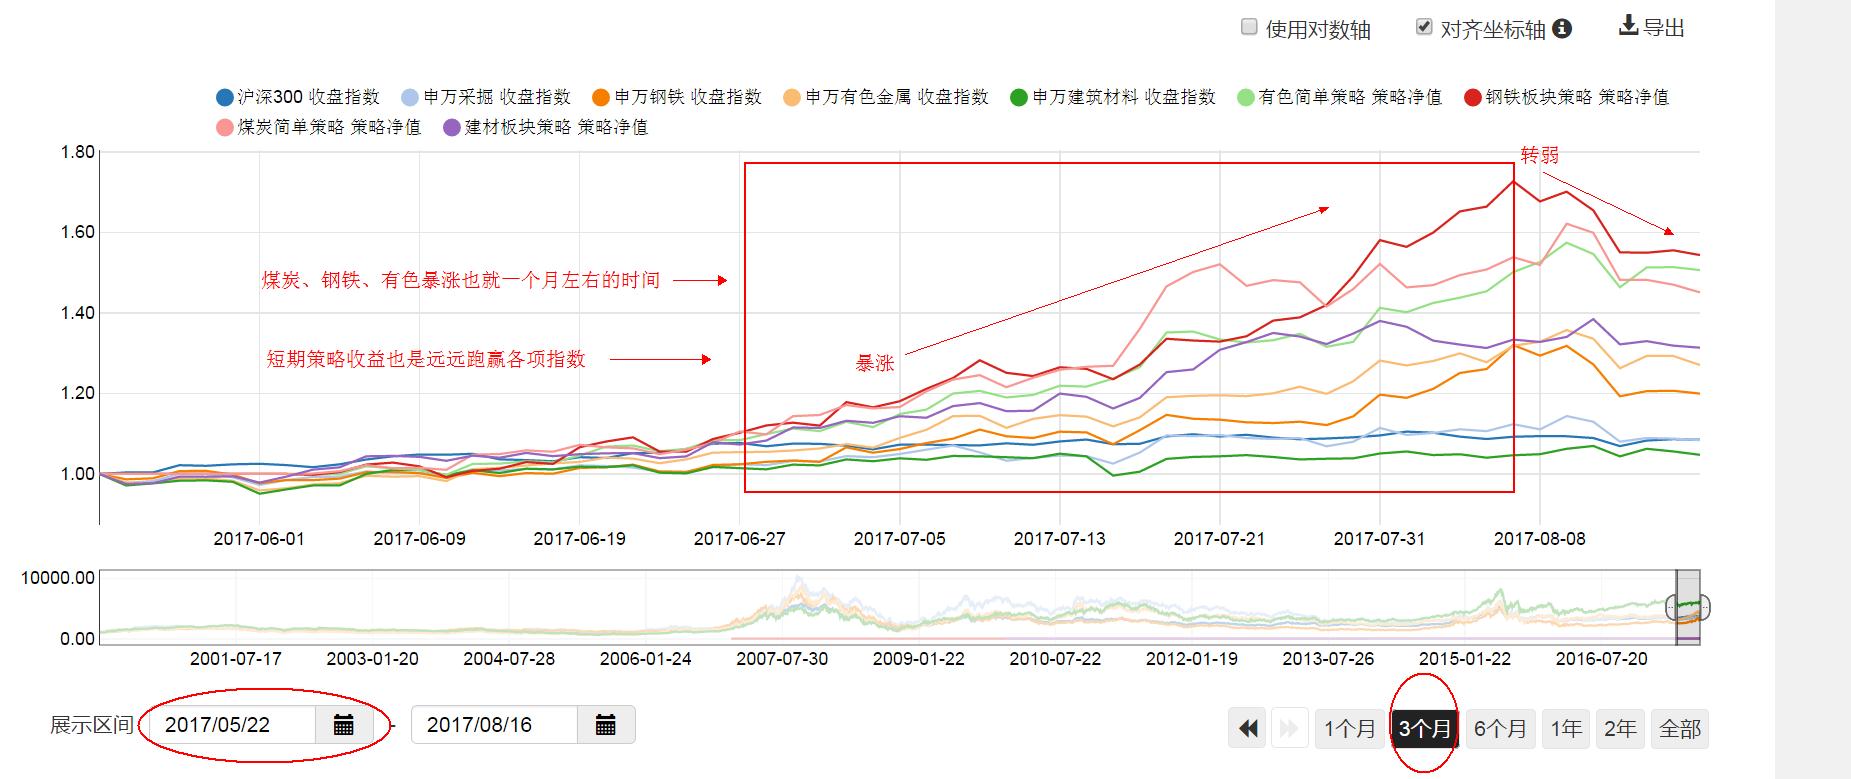This screenshot has height=779, width=1851.
Task: Toggle 申万建筑材料 收盘指数 legend series
Action: click(x=1112, y=97)
